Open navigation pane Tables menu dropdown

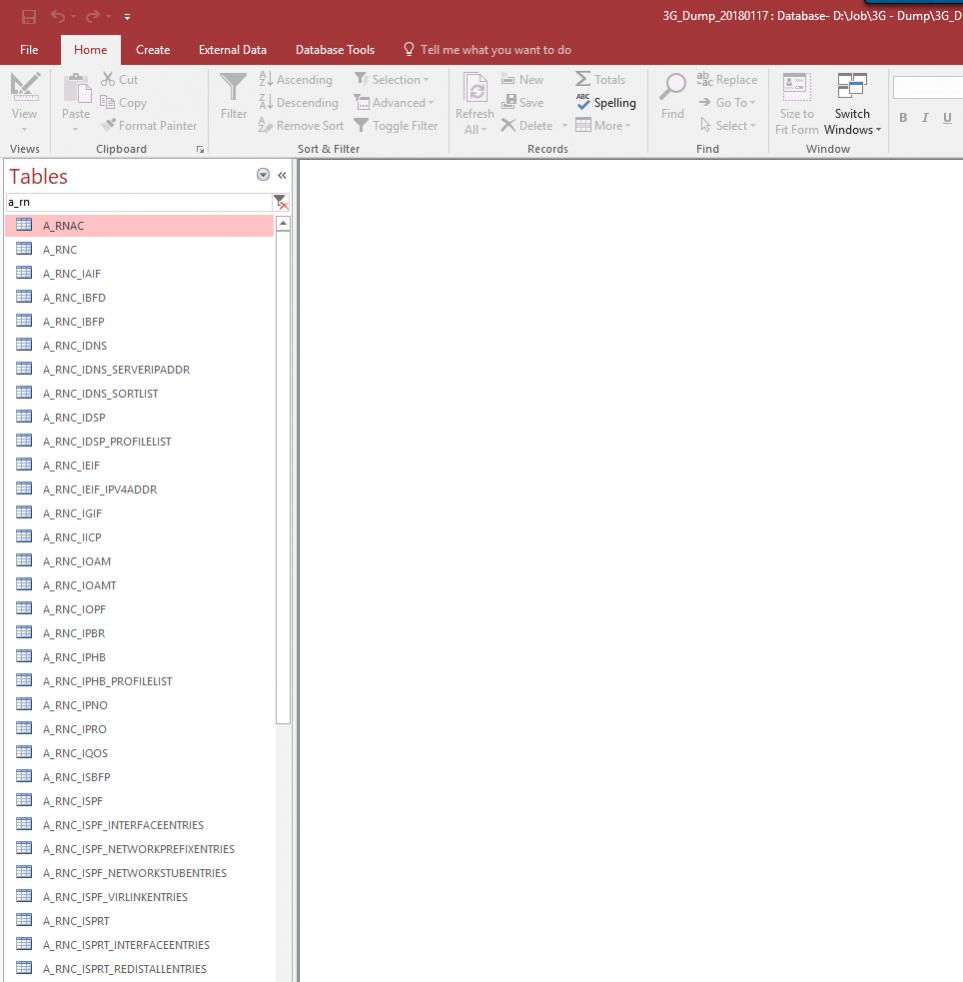[x=263, y=175]
